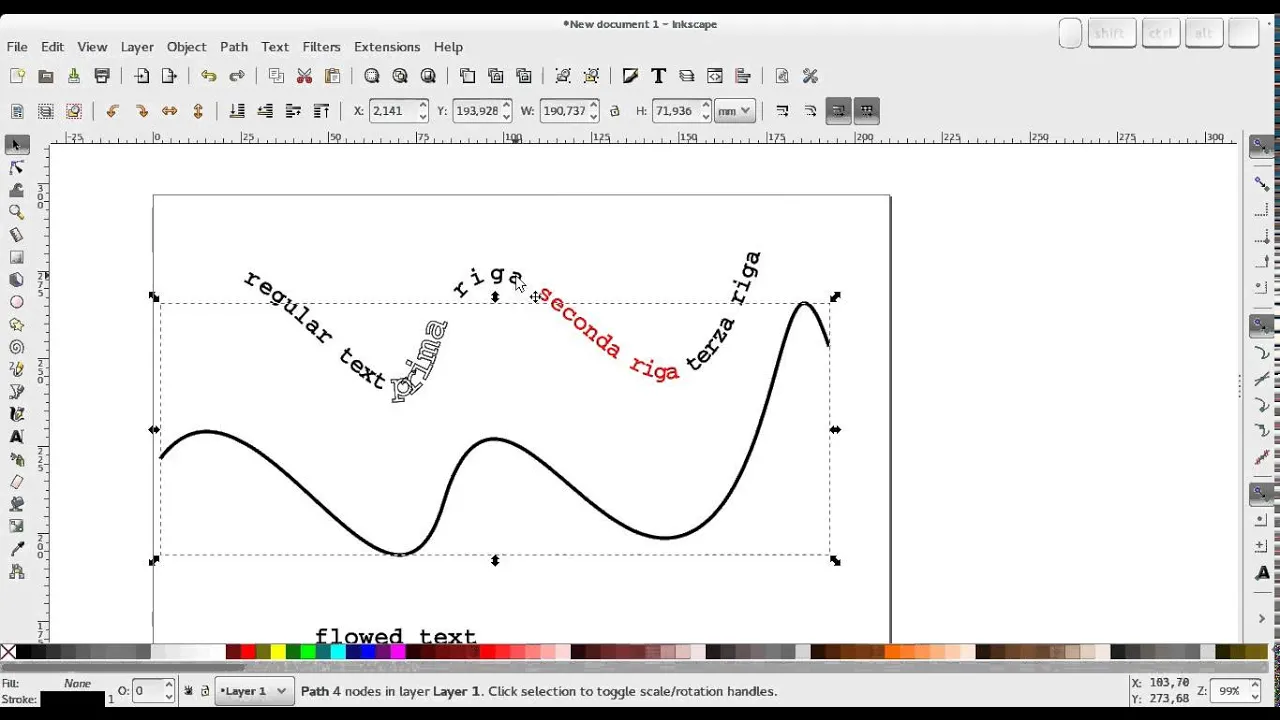Toggle move patterns with object
Viewport: 1280px width, 720px height.
[x=866, y=111]
